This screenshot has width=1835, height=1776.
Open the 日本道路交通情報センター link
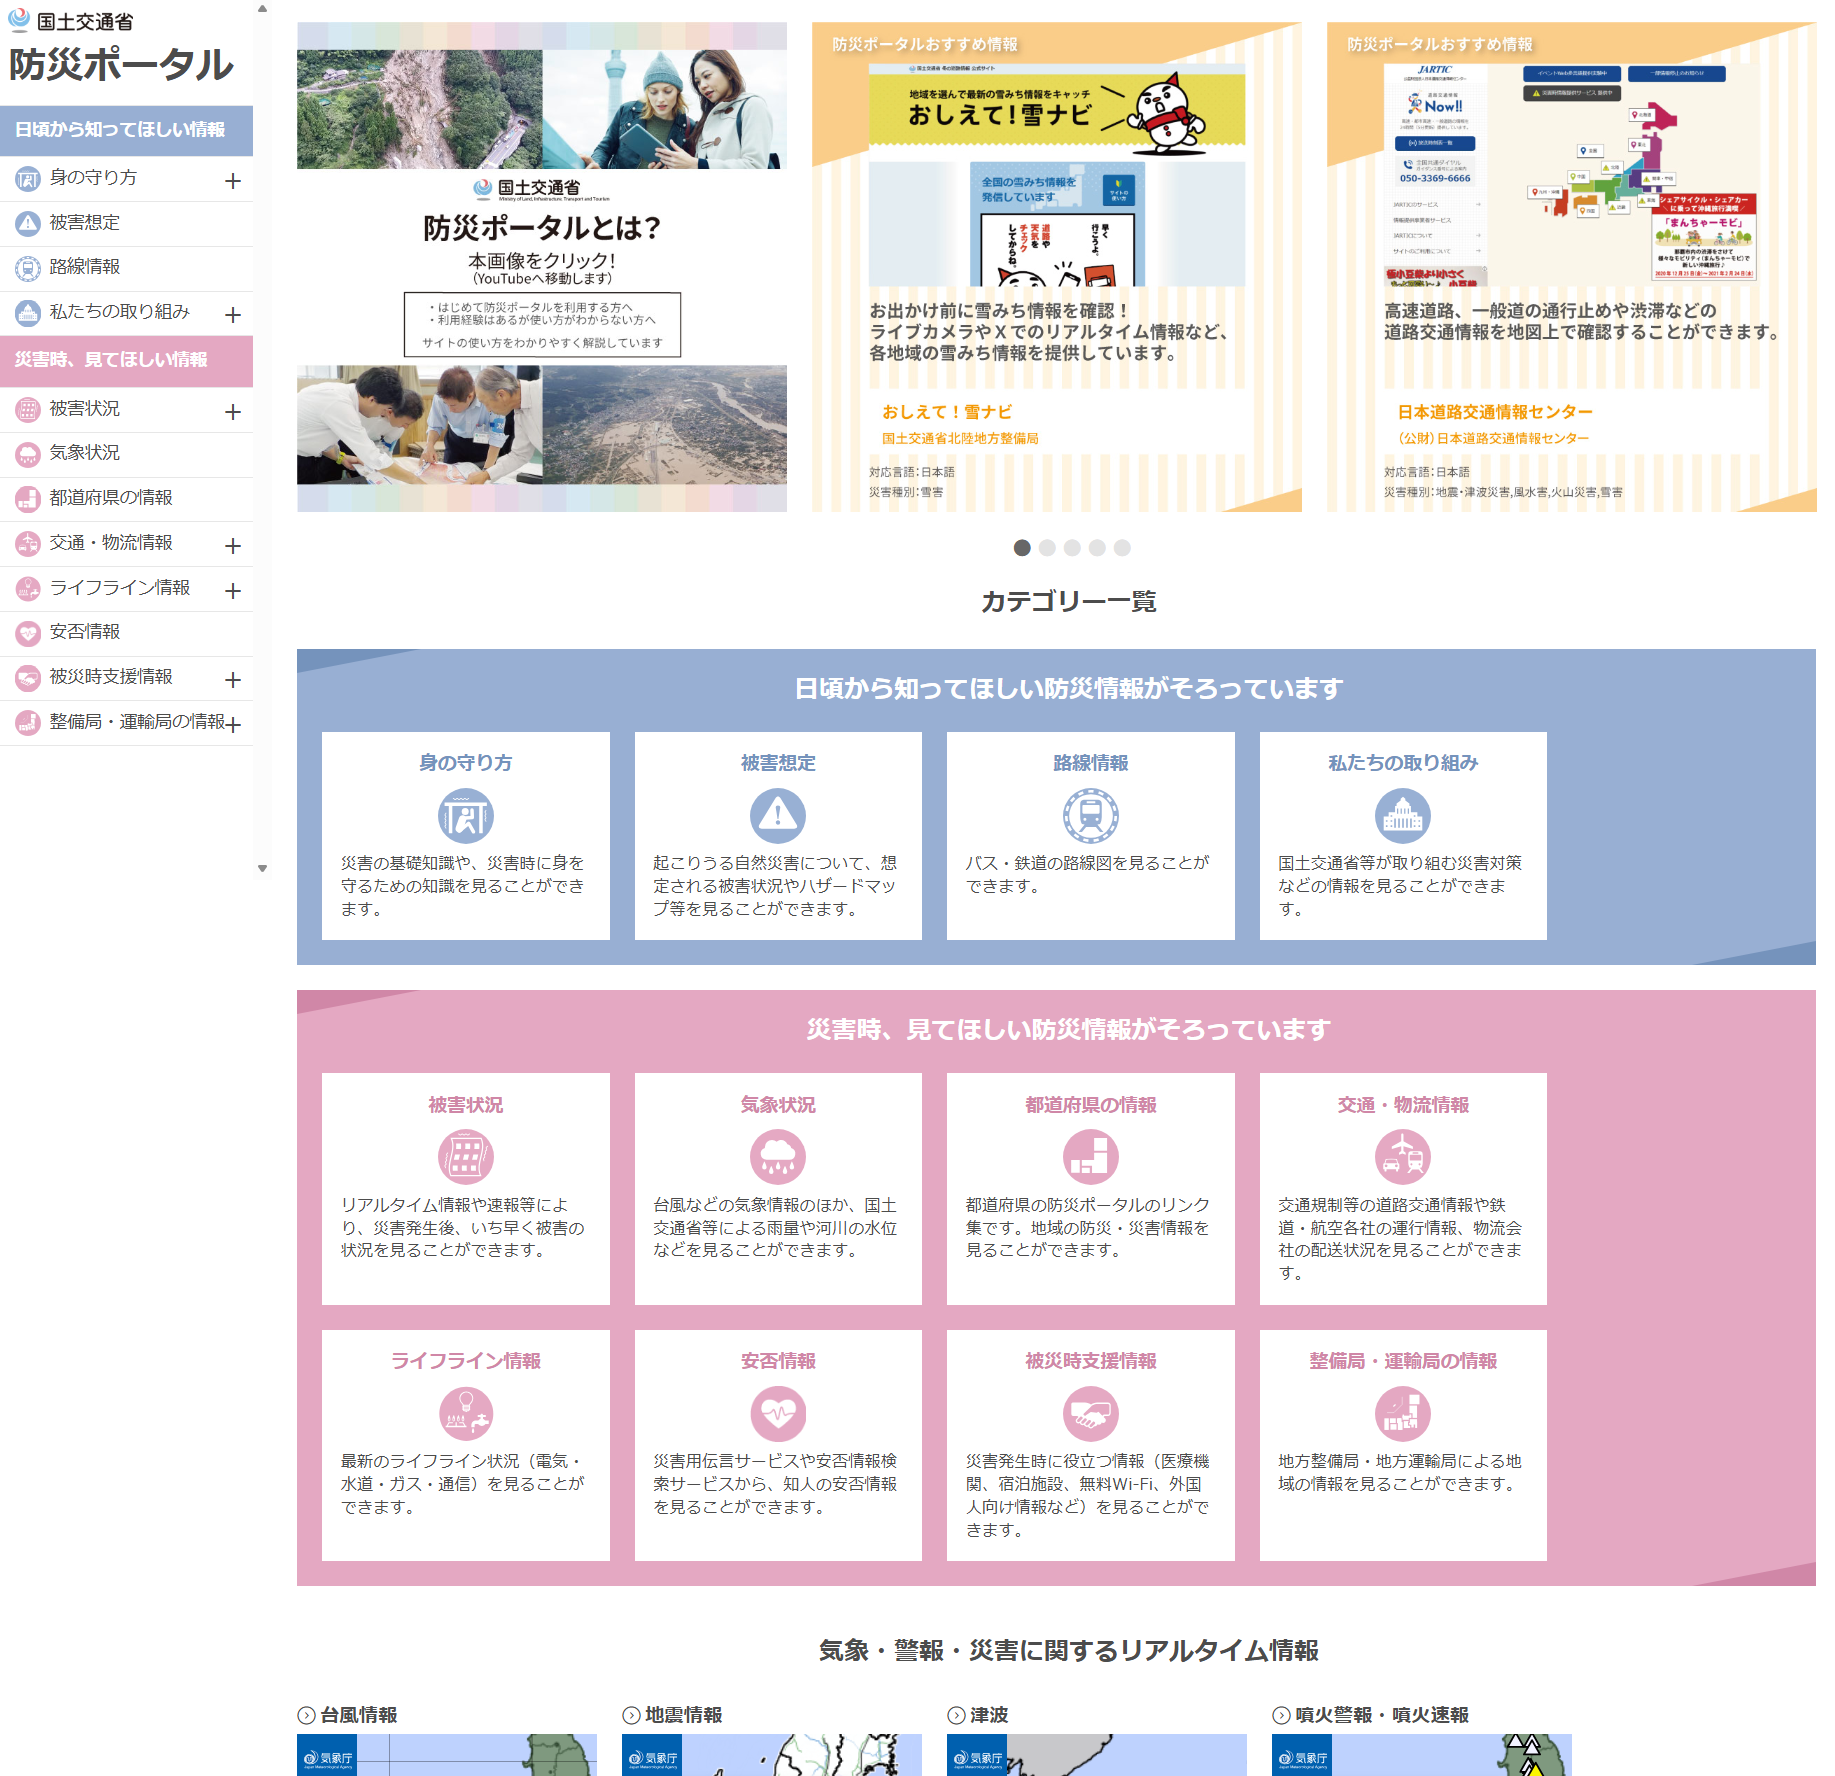click(x=1494, y=412)
